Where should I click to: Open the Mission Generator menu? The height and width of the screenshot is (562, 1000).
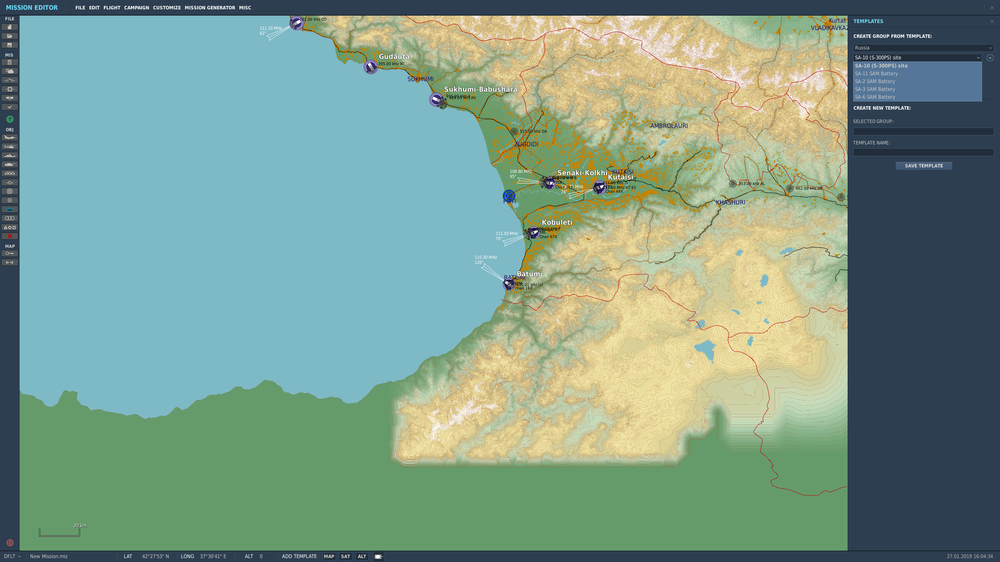(x=209, y=8)
